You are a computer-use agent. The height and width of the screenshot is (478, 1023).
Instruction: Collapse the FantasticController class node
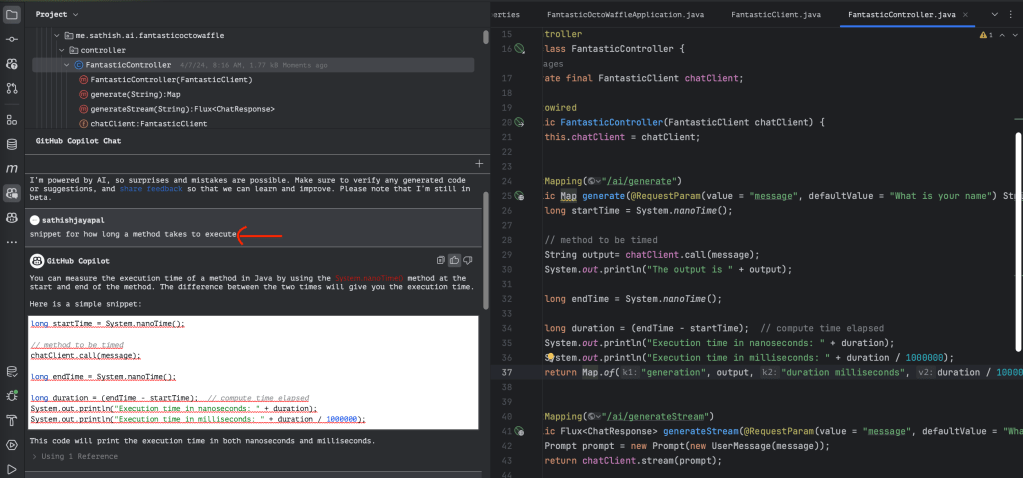click(x=65, y=65)
